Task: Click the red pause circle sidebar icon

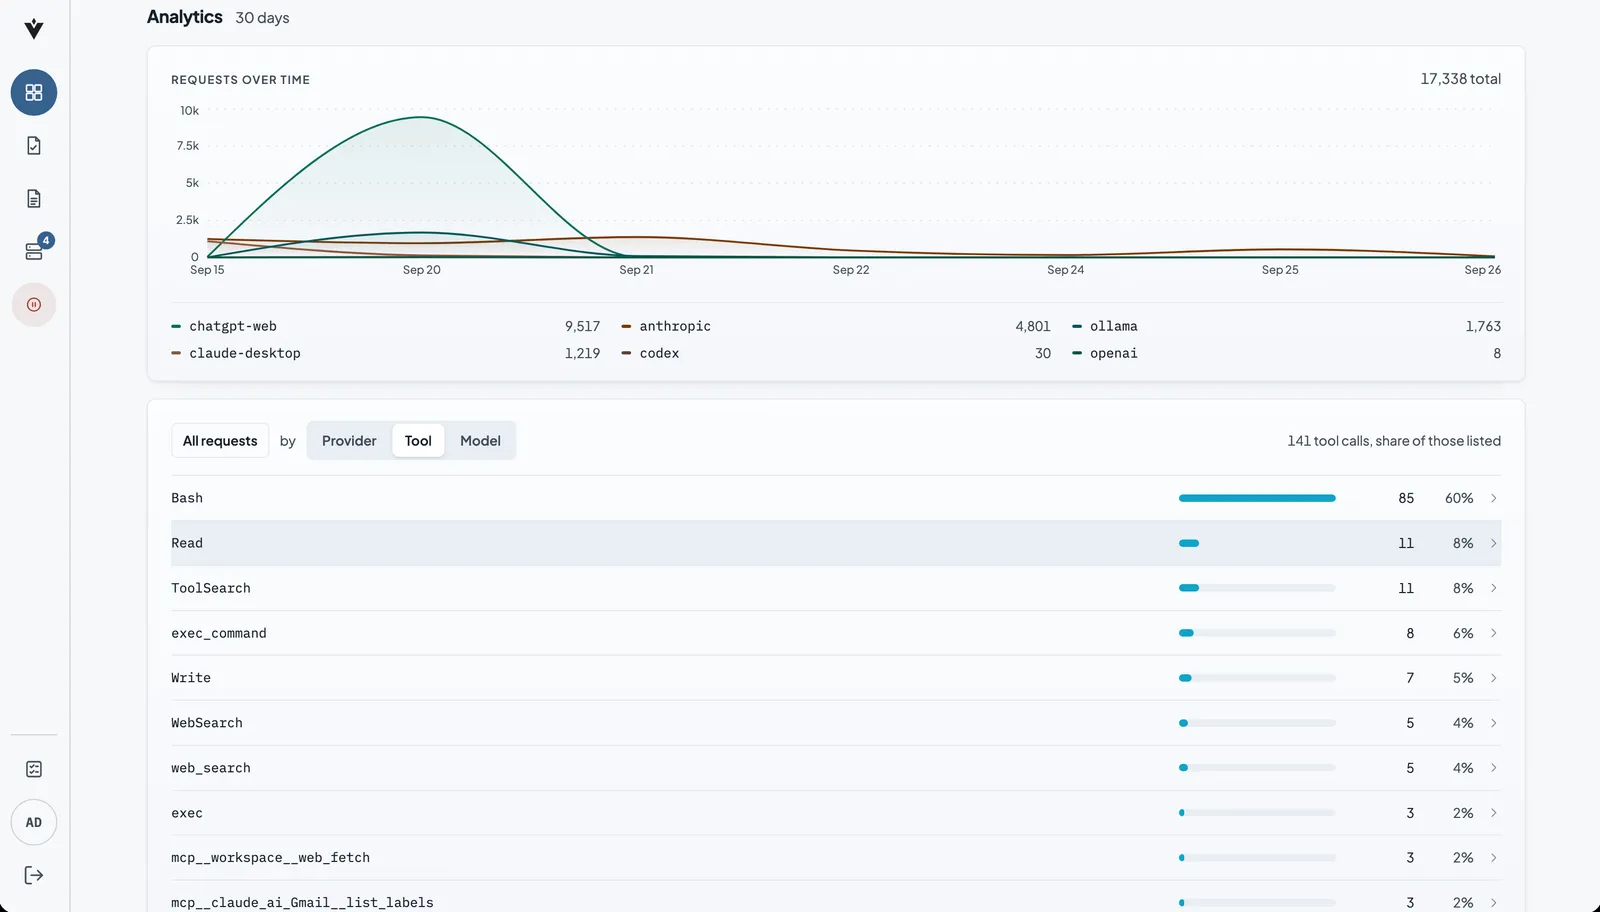Action: pyautogui.click(x=34, y=305)
